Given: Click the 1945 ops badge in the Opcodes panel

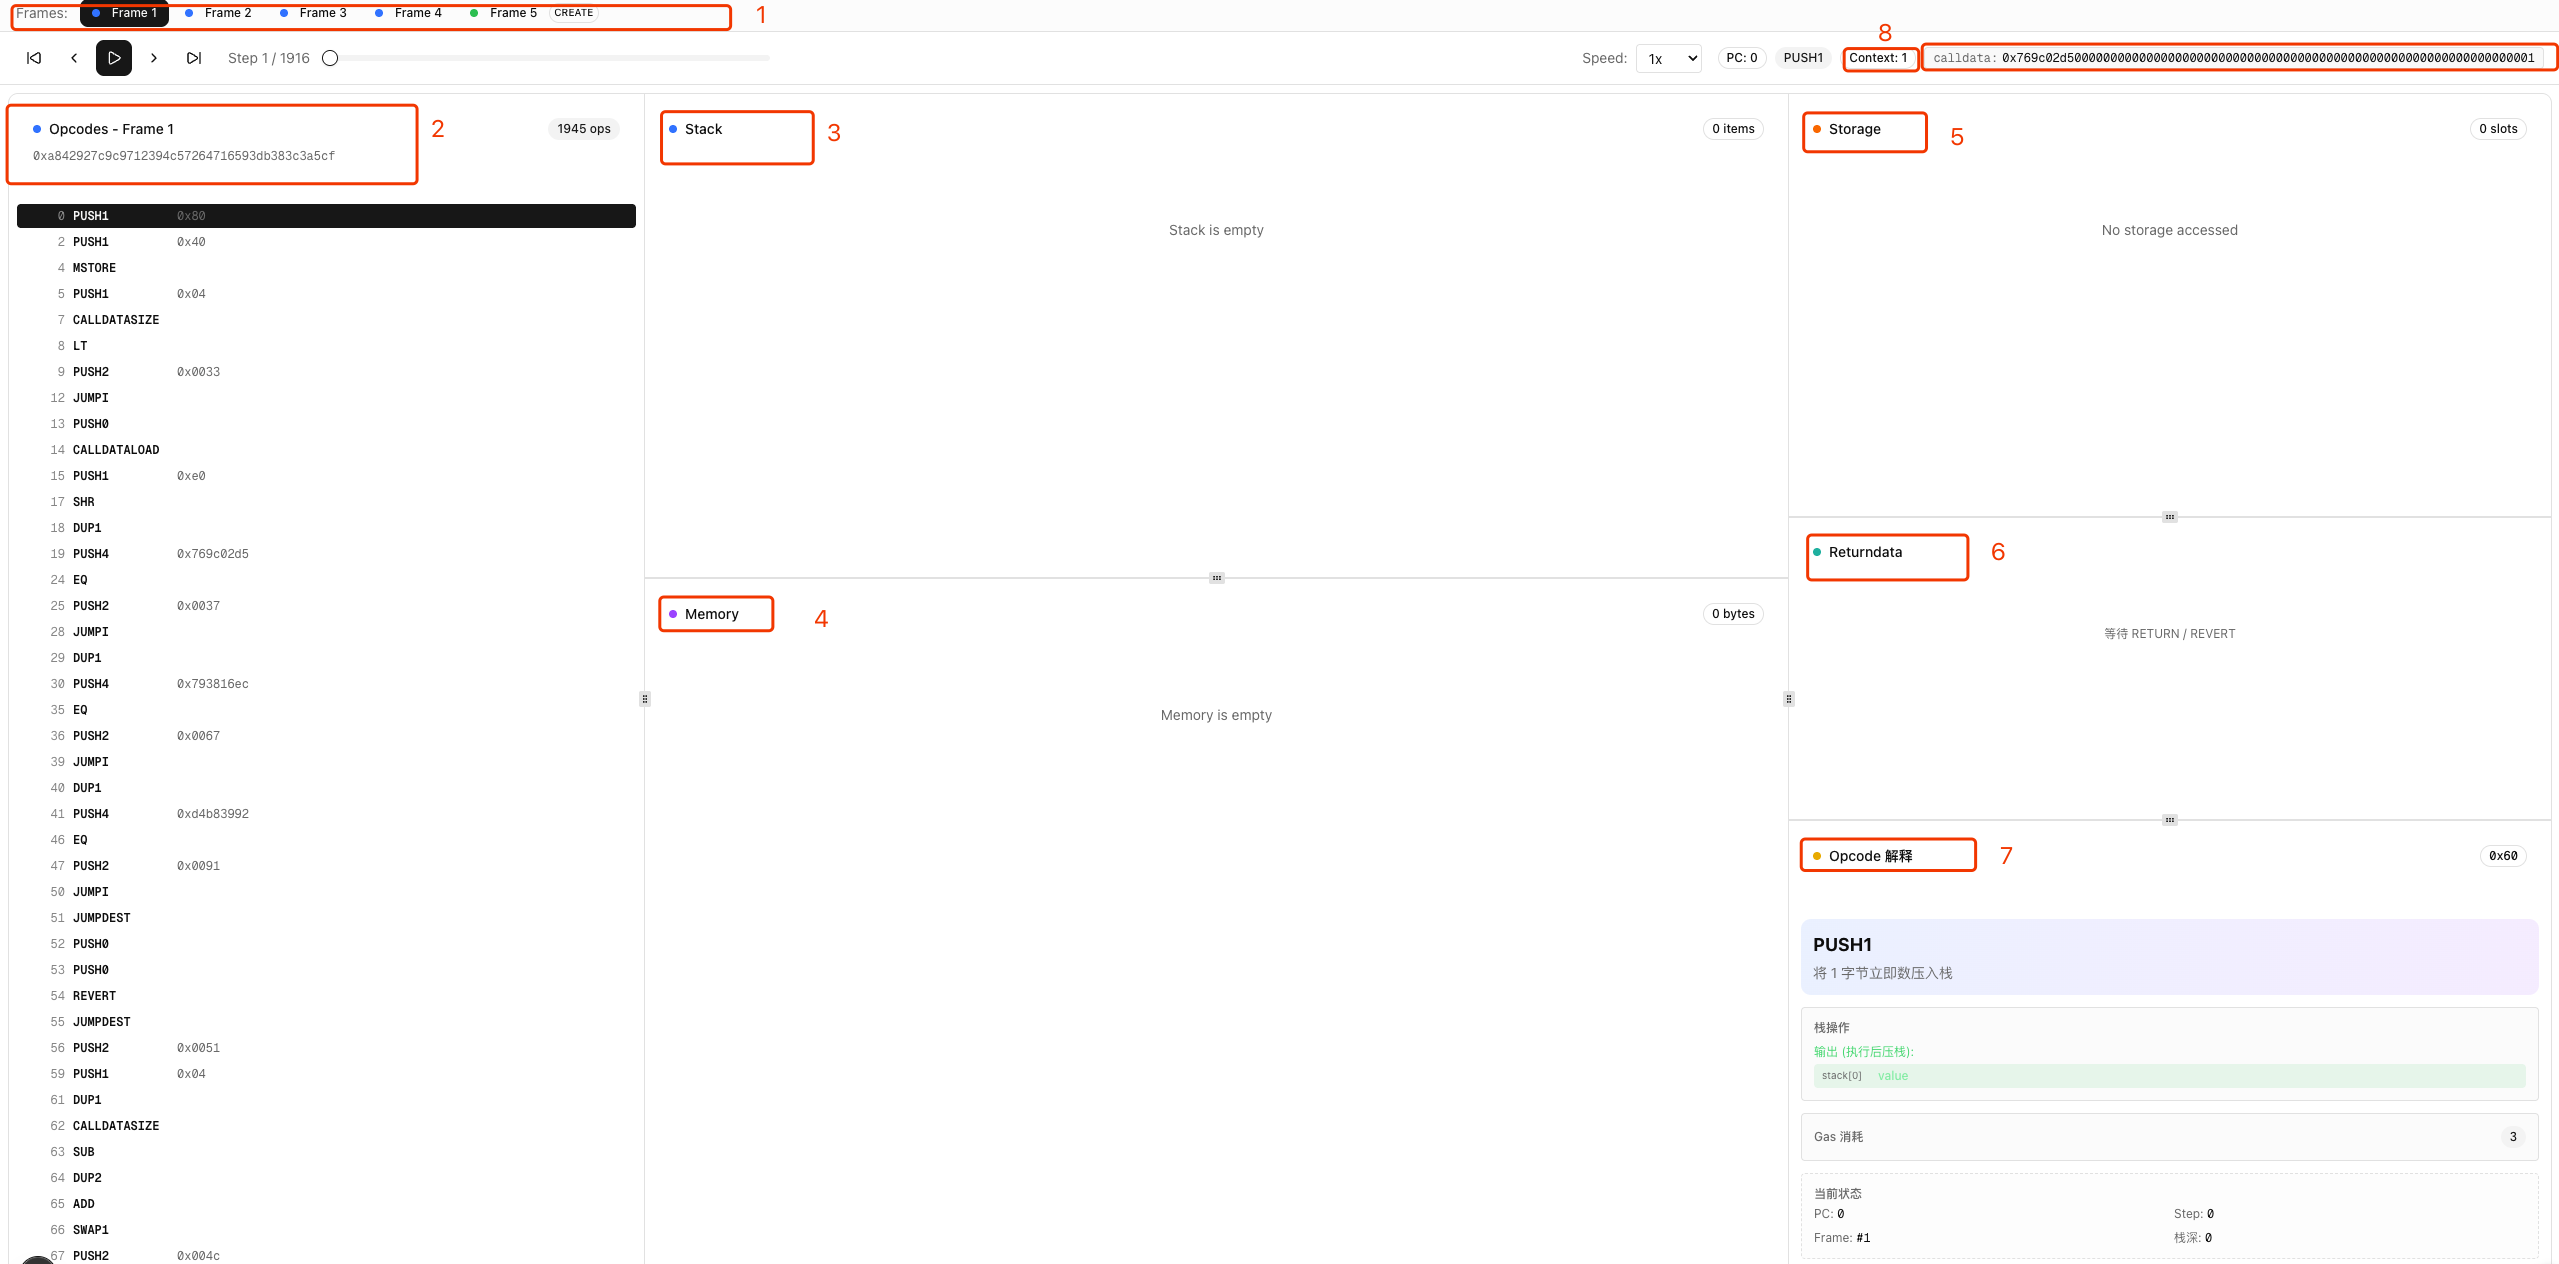Looking at the screenshot, I should (x=584, y=128).
